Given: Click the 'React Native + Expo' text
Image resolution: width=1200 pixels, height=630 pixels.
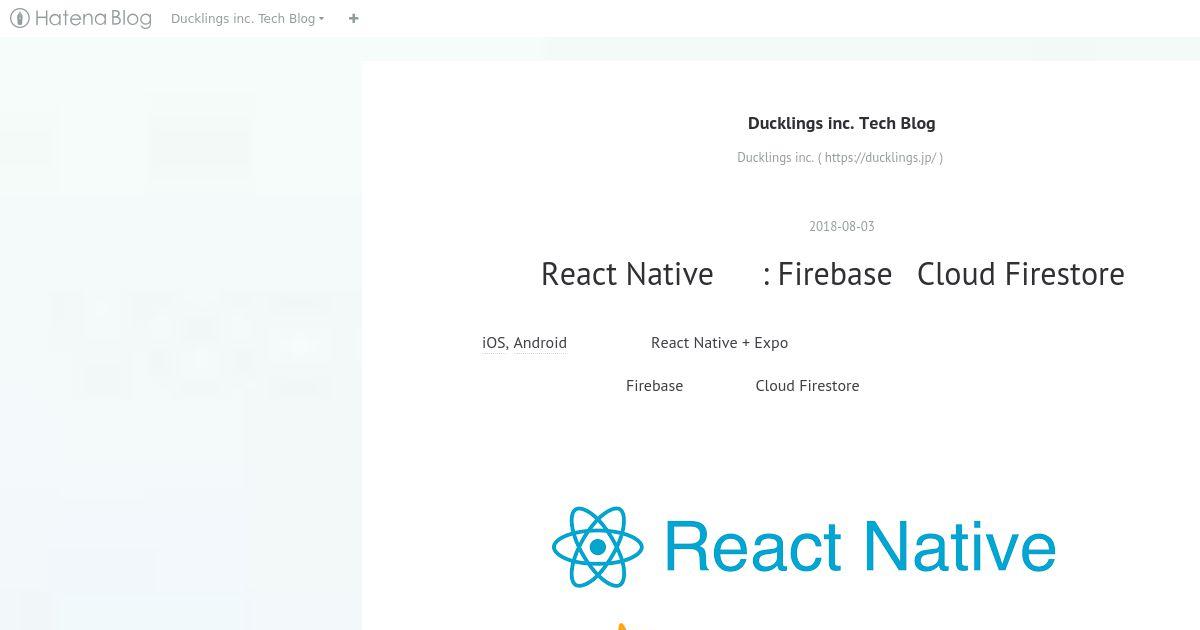Looking at the screenshot, I should 719,342.
